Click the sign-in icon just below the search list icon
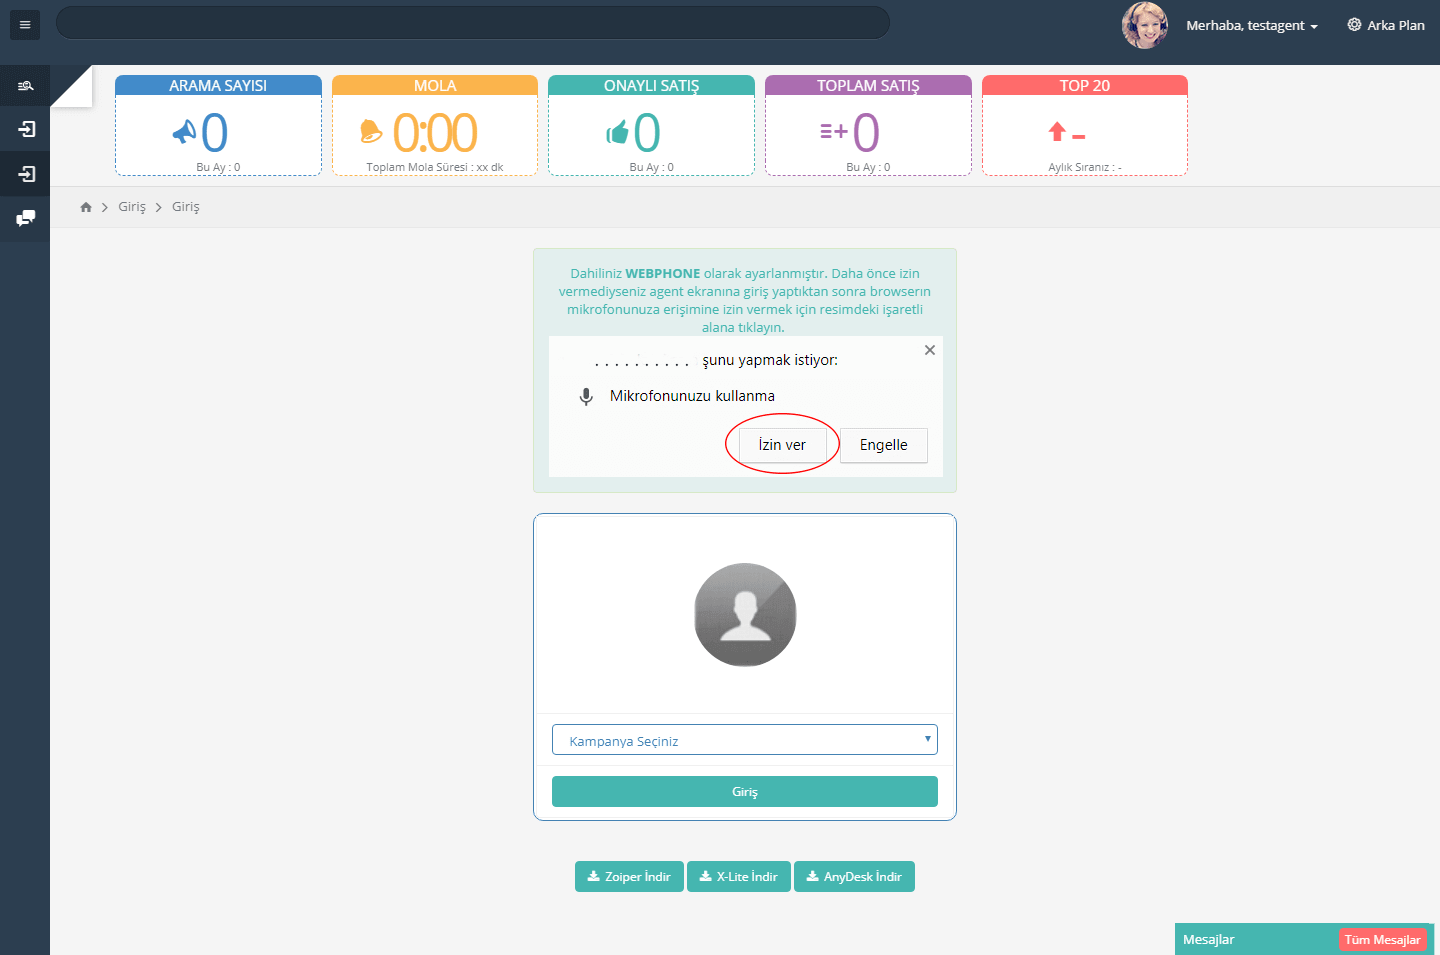Image resolution: width=1440 pixels, height=955 pixels. point(26,130)
